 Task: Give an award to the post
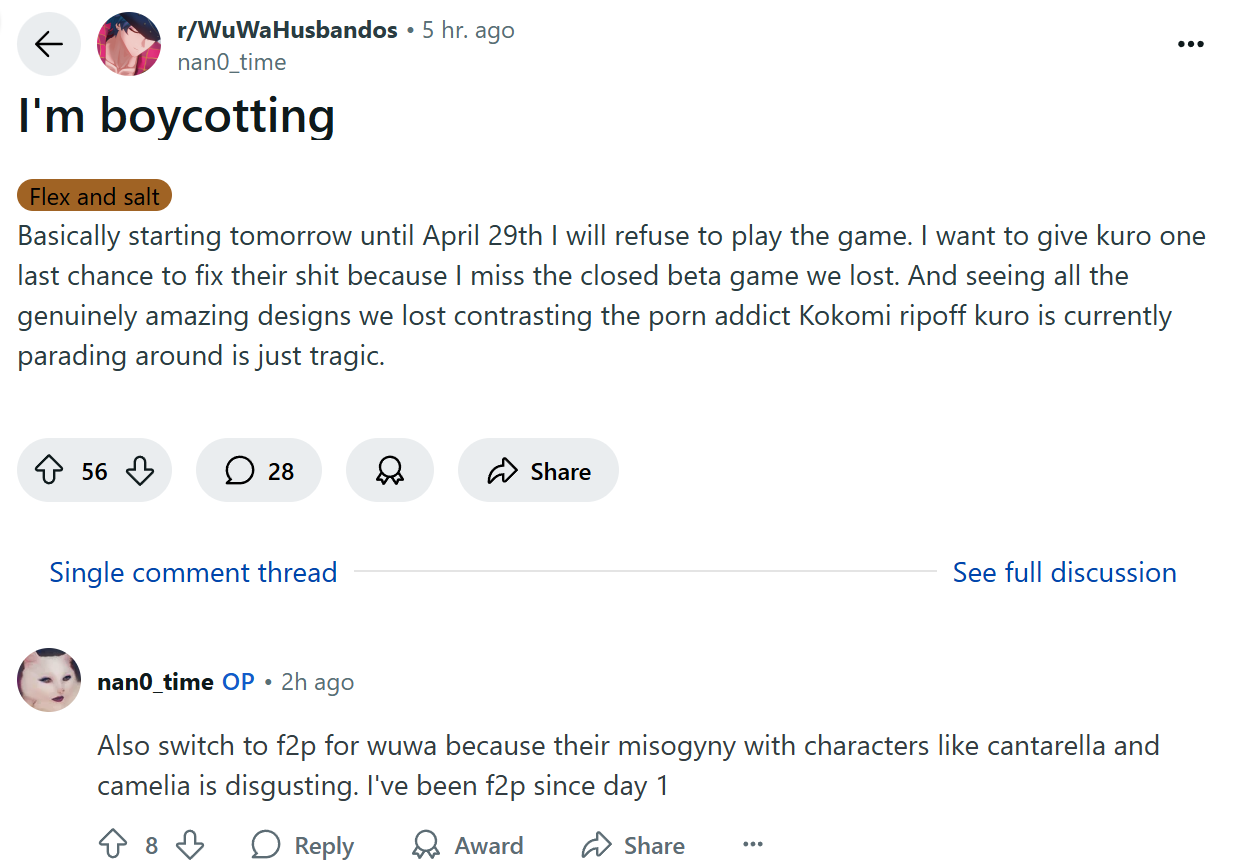tap(390, 471)
